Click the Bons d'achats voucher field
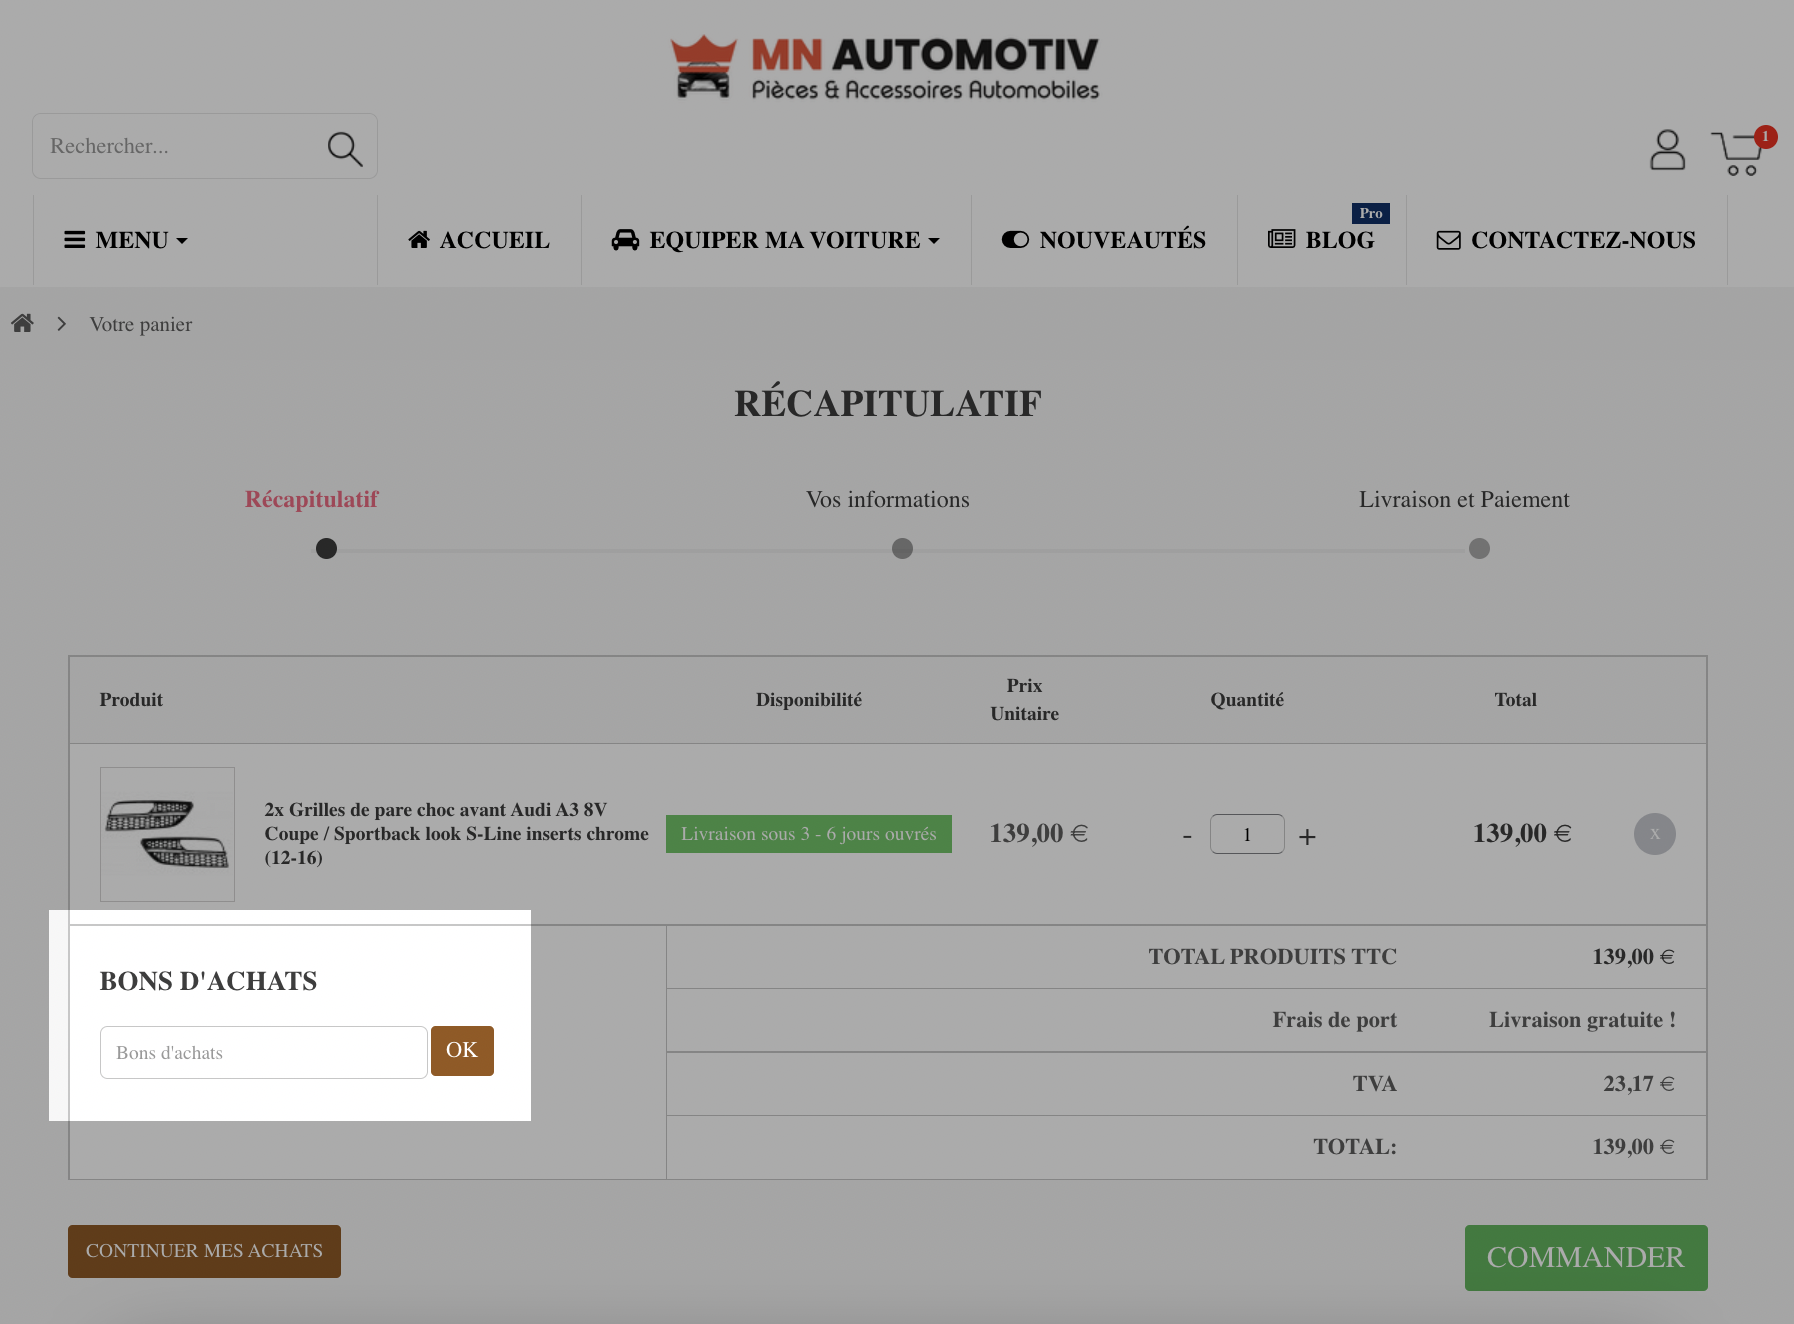Viewport: 1794px width, 1324px height. point(264,1052)
